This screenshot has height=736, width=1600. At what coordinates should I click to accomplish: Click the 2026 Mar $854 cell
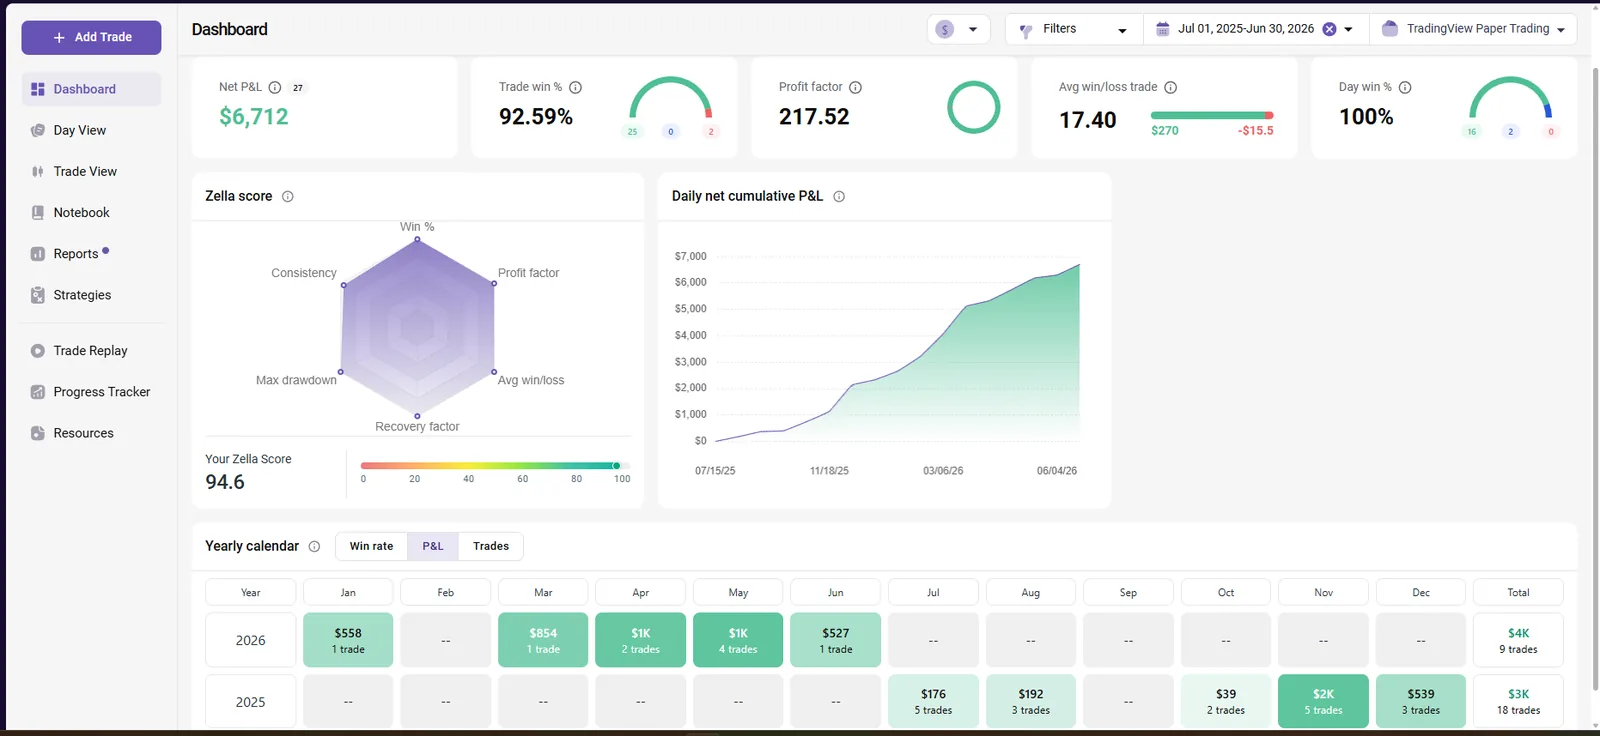click(543, 640)
